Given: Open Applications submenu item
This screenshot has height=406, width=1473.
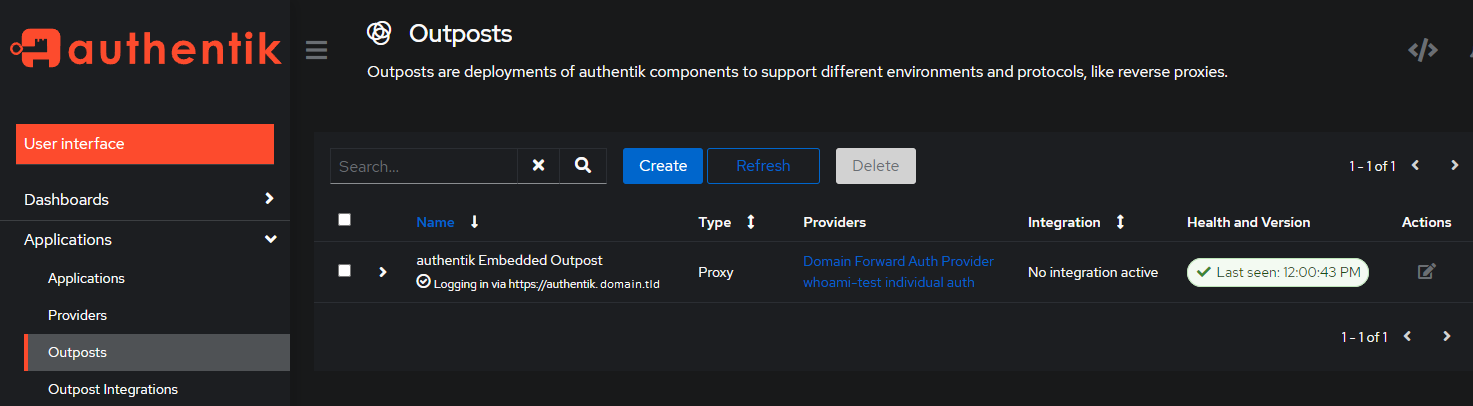Looking at the screenshot, I should tap(86, 278).
